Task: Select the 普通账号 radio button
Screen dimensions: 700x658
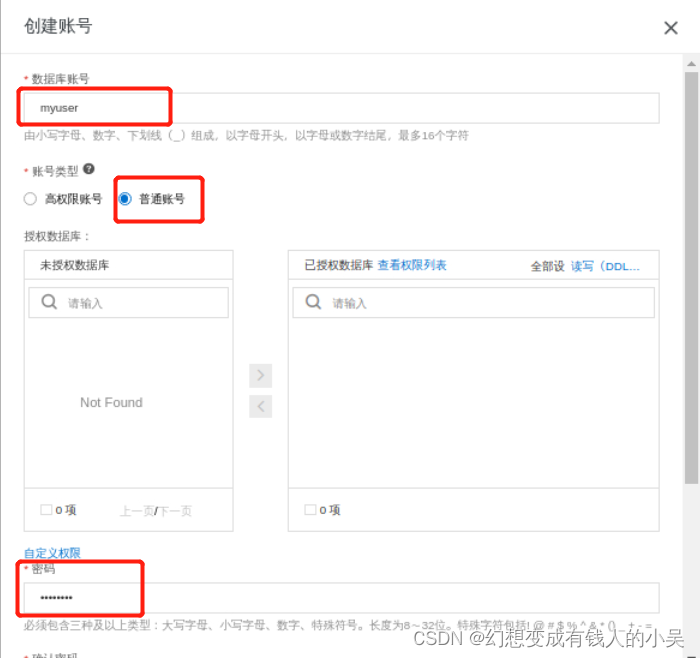Action: (x=125, y=199)
